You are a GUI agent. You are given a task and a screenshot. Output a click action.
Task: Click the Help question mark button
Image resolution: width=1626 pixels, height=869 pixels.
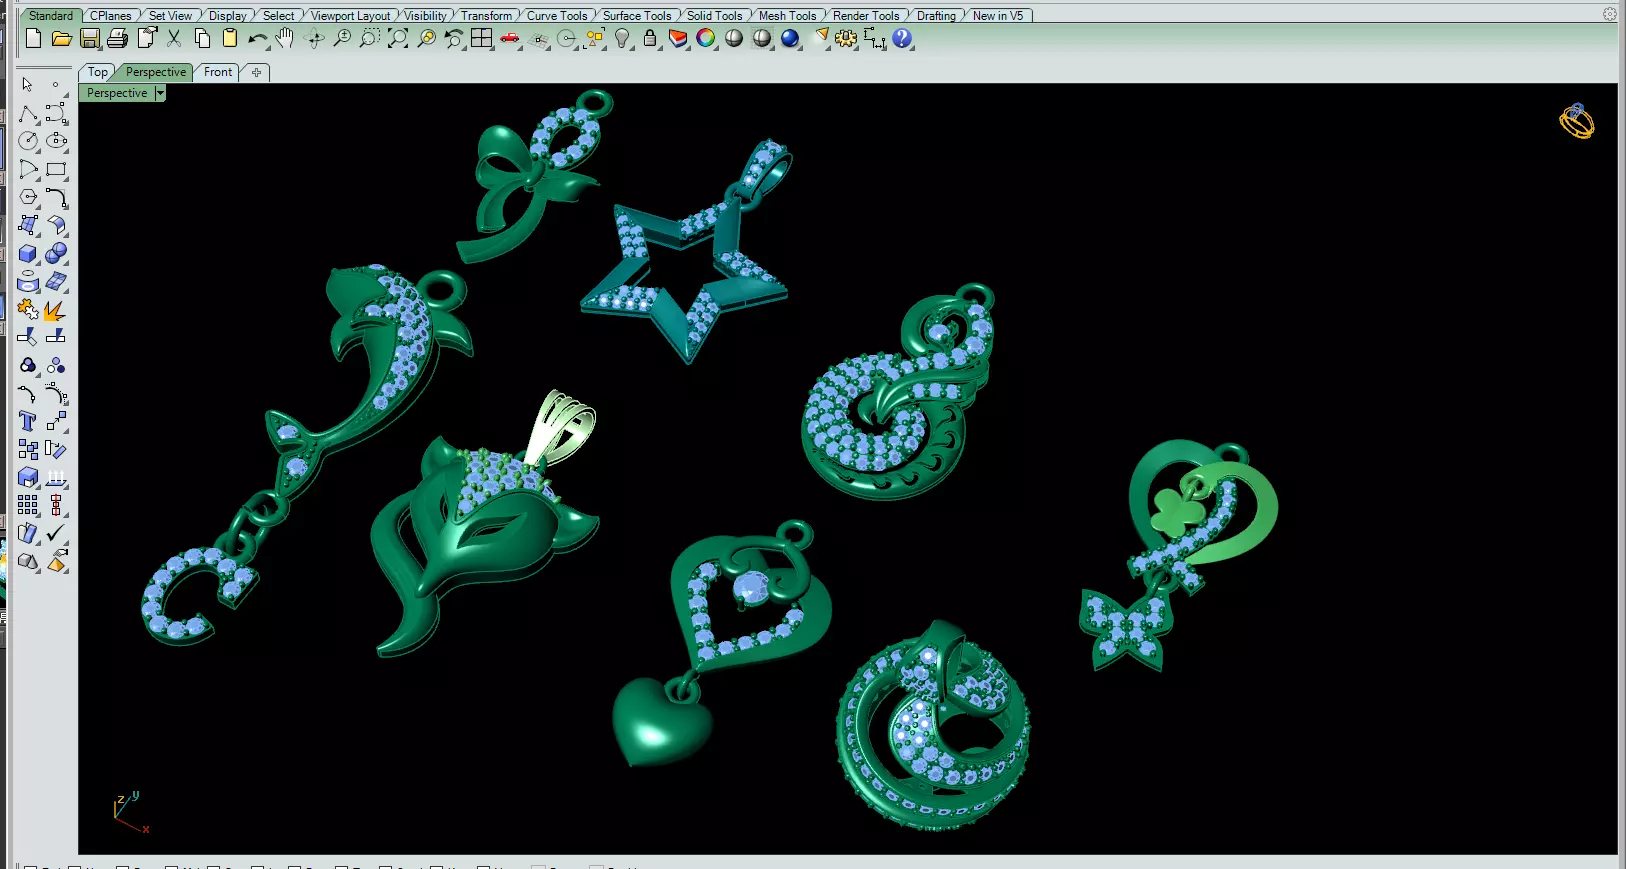coord(903,38)
